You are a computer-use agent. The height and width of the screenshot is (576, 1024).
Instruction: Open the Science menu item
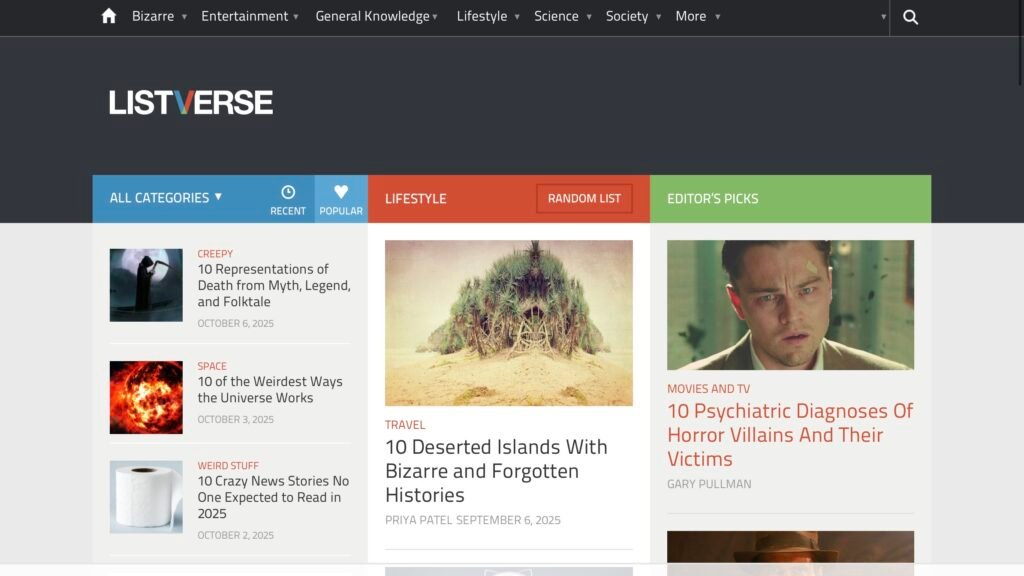pyautogui.click(x=562, y=16)
